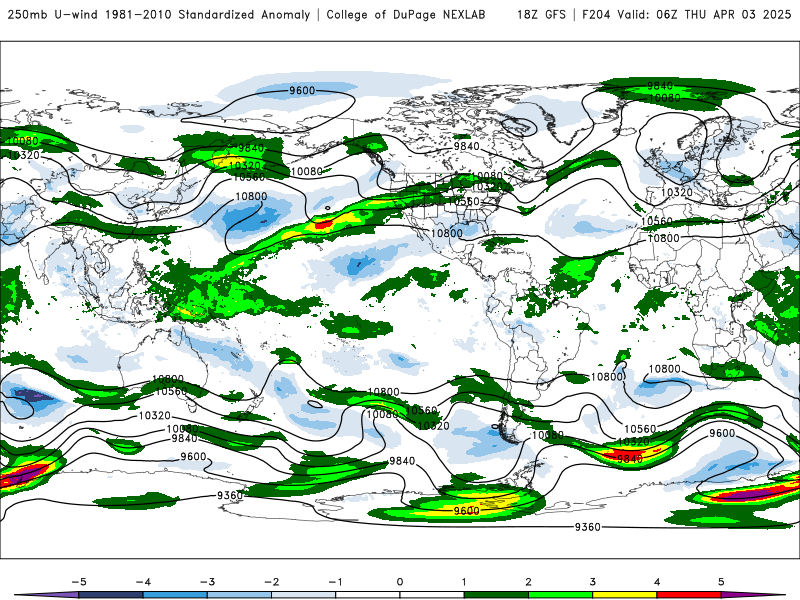This screenshot has height=600, width=800.
Task: Click the '0' colorbar tick label
Action: coord(400,582)
